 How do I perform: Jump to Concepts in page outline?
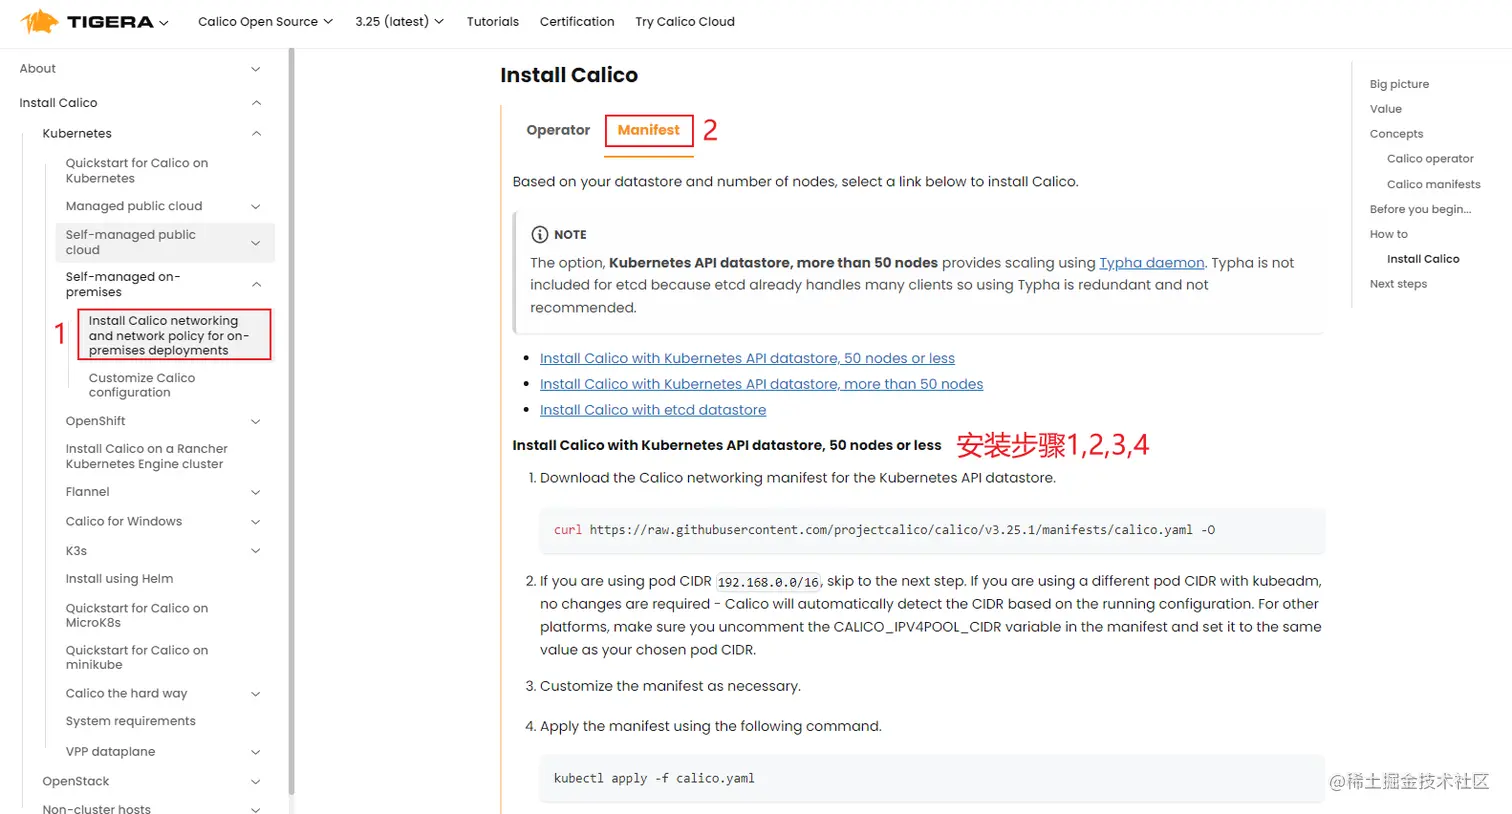tap(1396, 134)
